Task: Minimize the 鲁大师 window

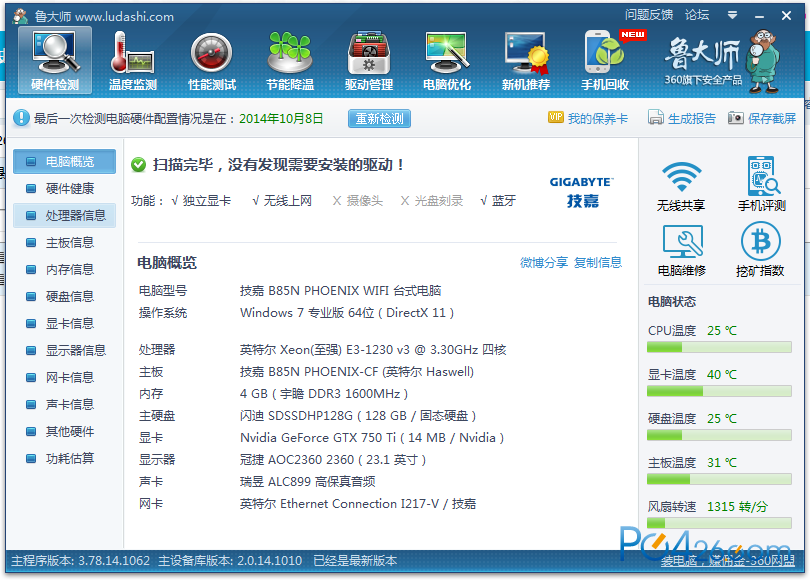Action: 759,16
